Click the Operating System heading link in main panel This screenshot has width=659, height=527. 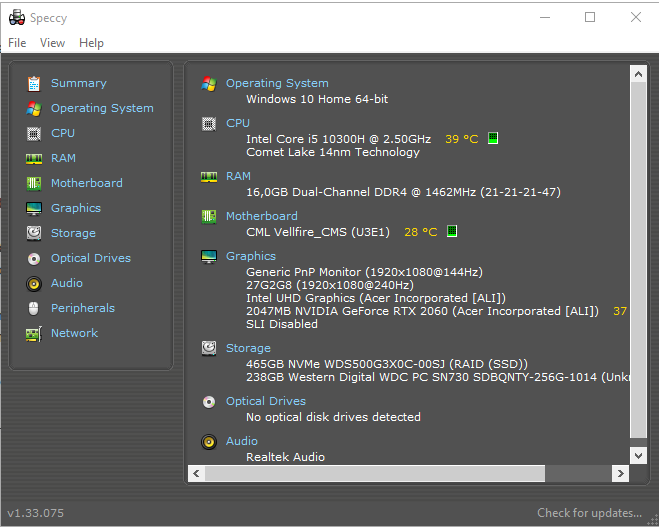pos(277,83)
